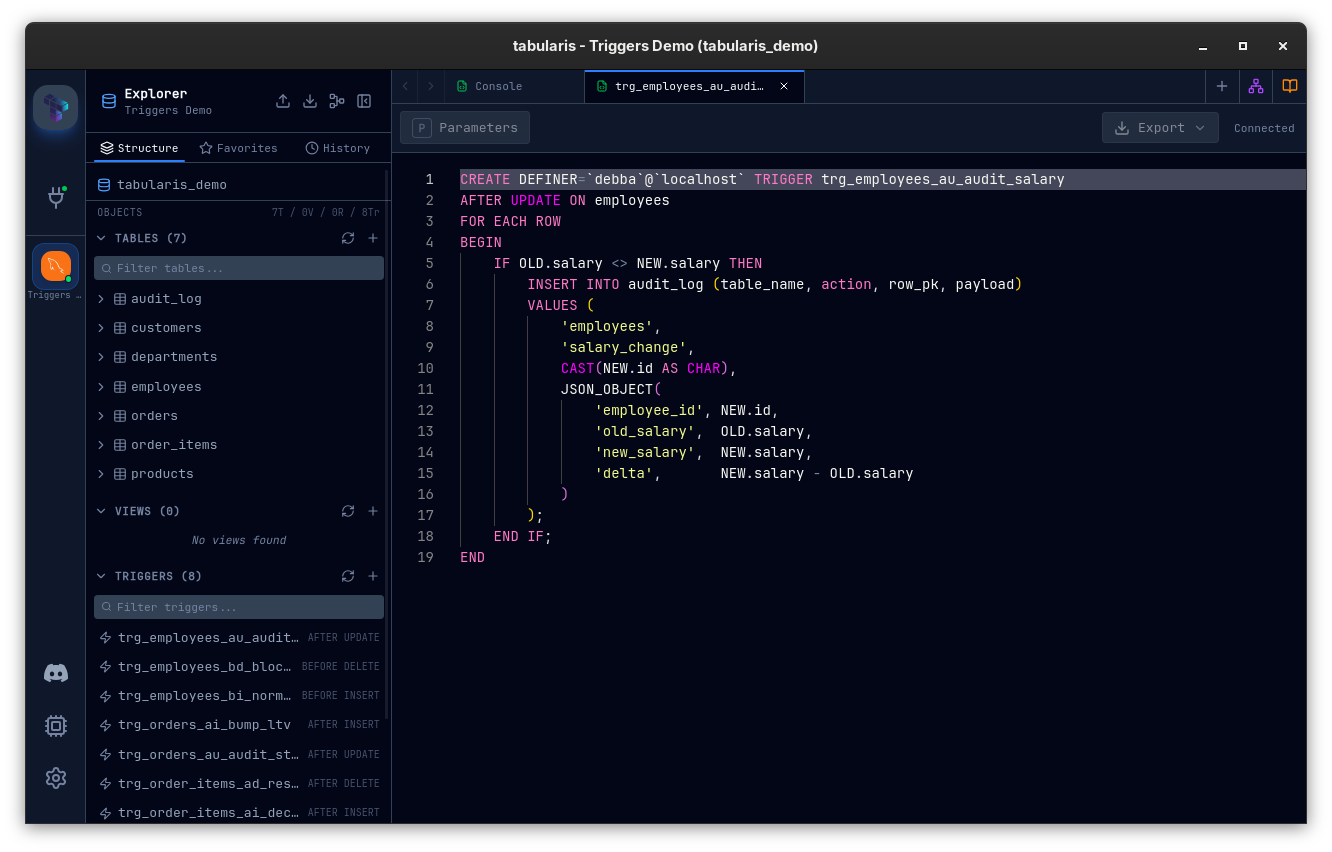Close the trg_employees_au_audi tab

[784, 86]
